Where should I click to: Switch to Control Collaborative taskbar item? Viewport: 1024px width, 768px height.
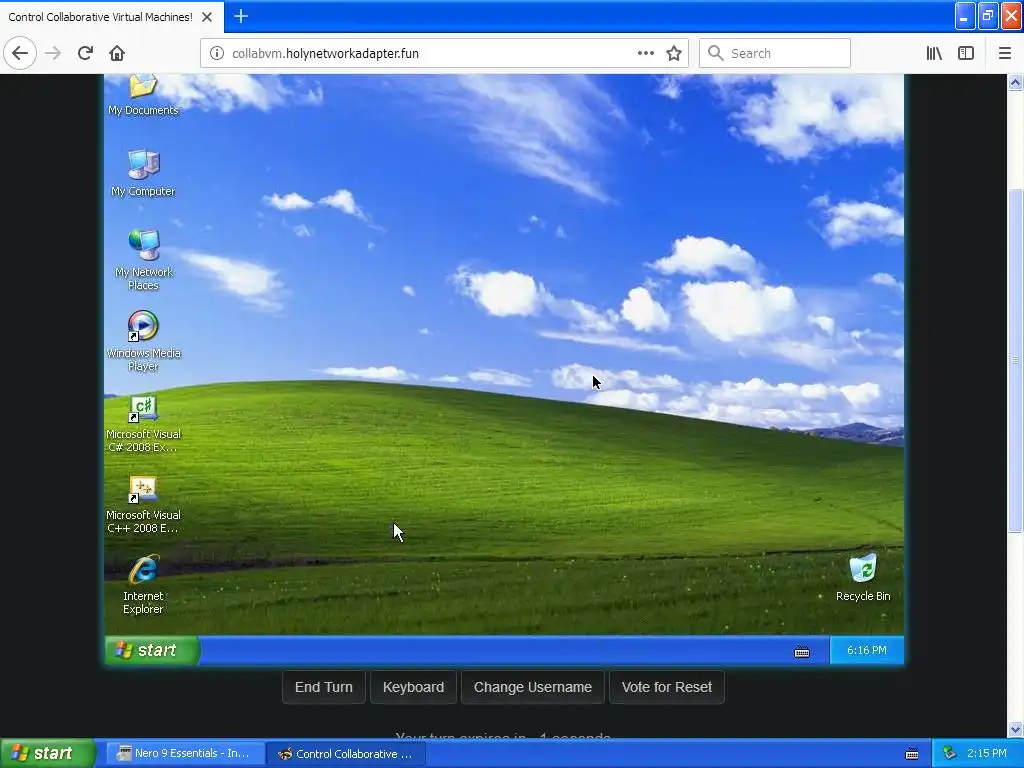tap(347, 754)
